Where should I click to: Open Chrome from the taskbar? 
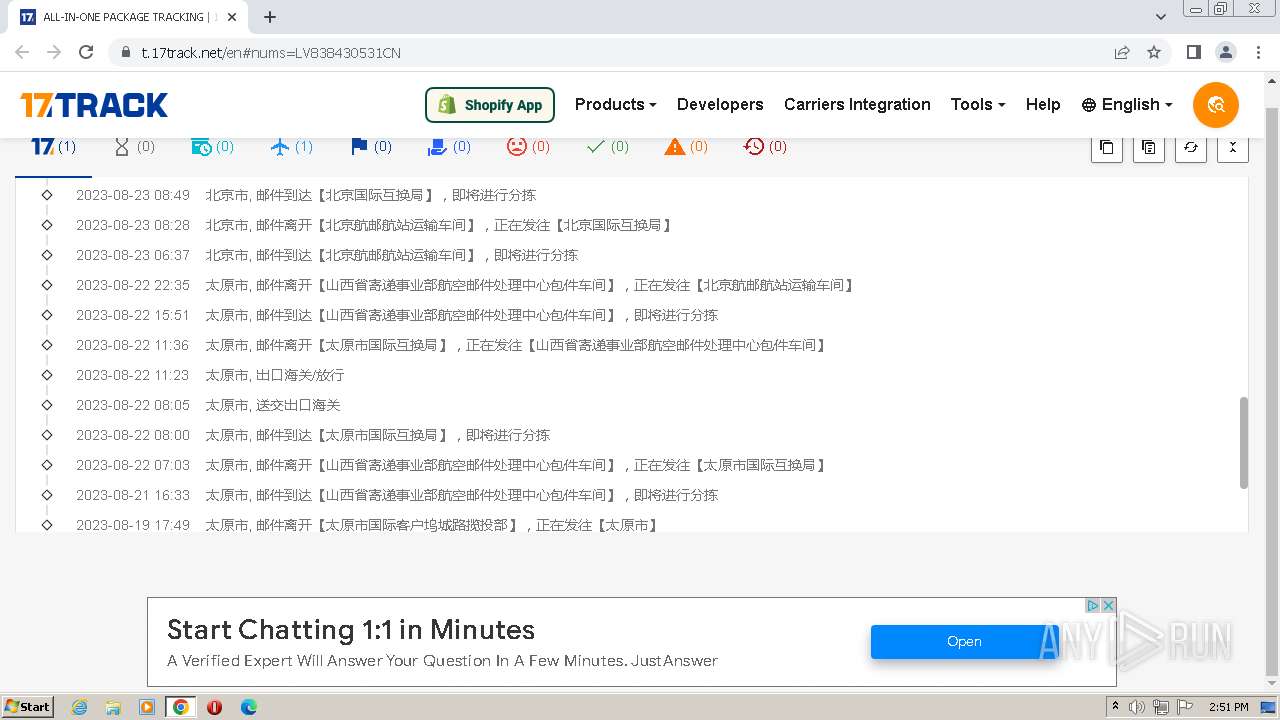click(x=180, y=707)
